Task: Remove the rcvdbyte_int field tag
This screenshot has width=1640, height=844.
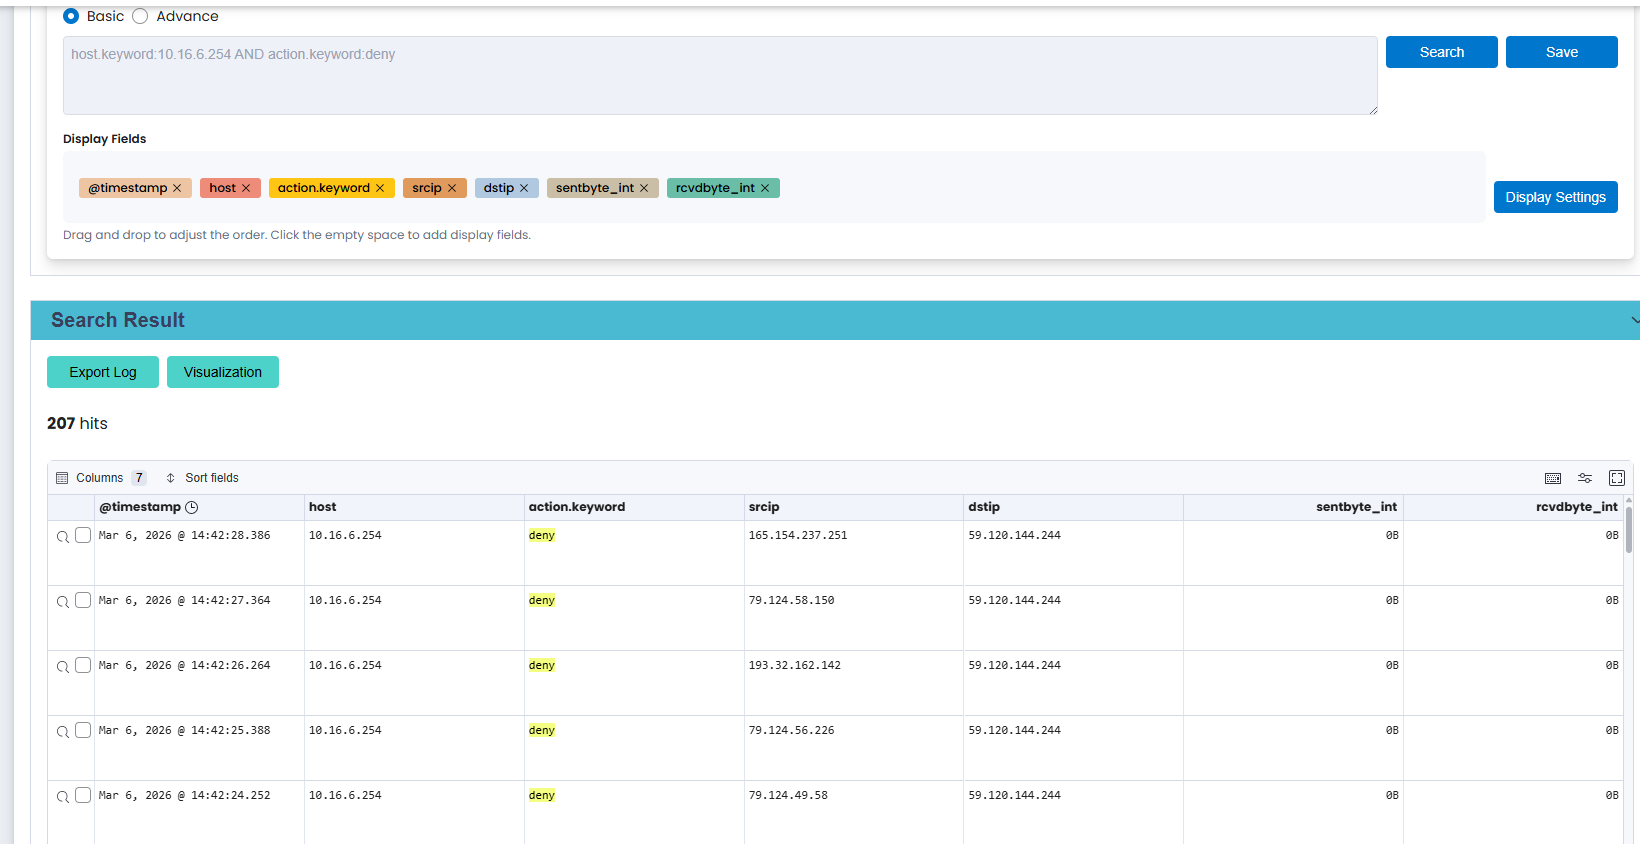Action: point(765,188)
